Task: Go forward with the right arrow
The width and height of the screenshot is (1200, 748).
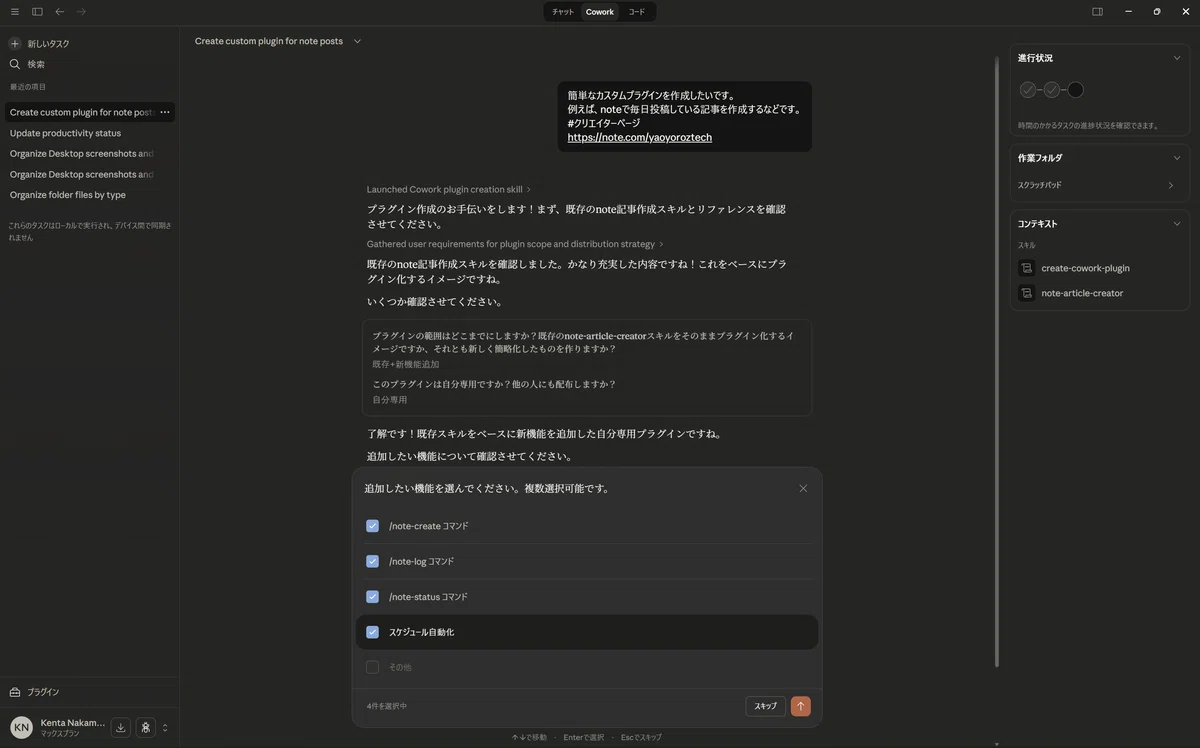Action: [x=81, y=12]
